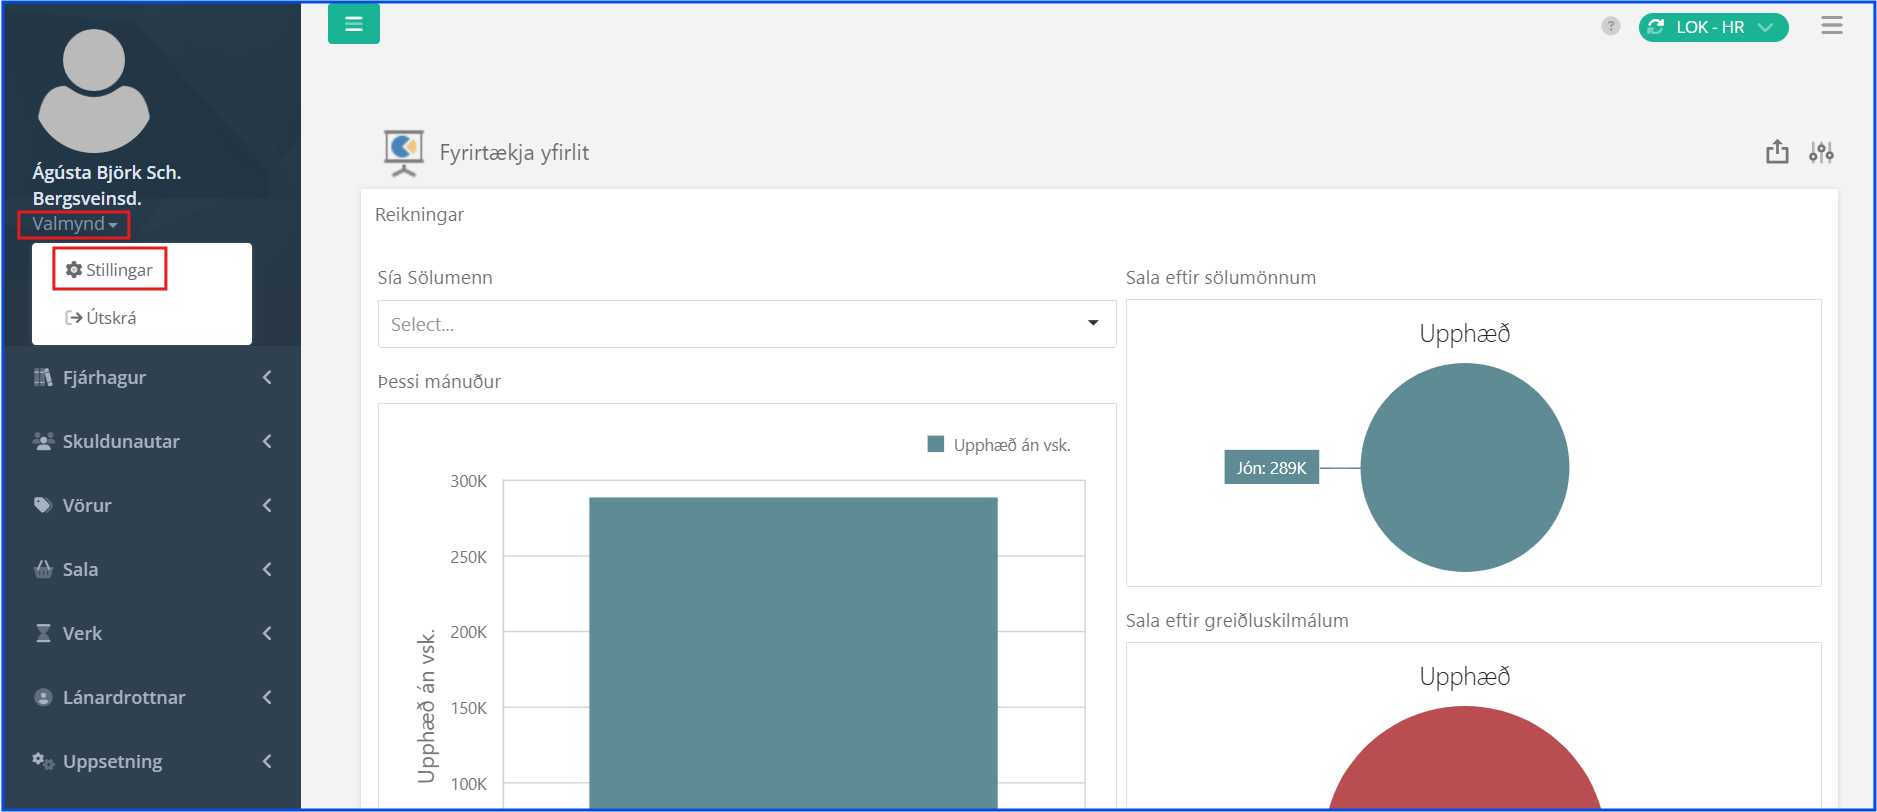Open the dashboard filter sliders icon
1877x812 pixels.
pyautogui.click(x=1821, y=152)
